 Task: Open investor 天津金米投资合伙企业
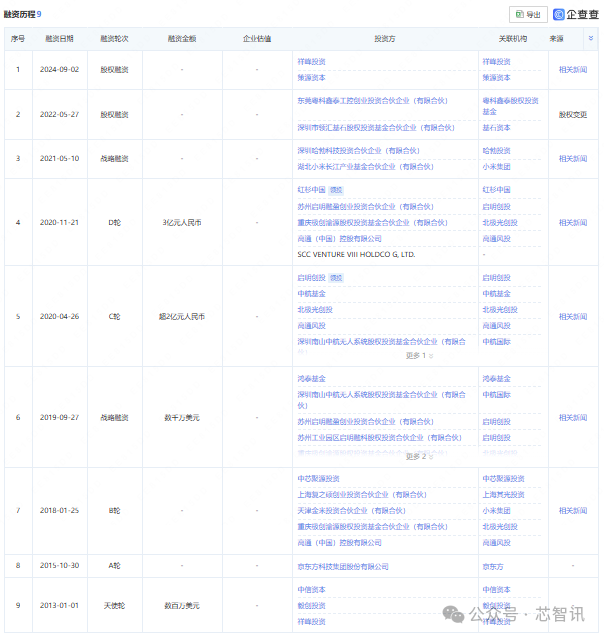click(351, 510)
